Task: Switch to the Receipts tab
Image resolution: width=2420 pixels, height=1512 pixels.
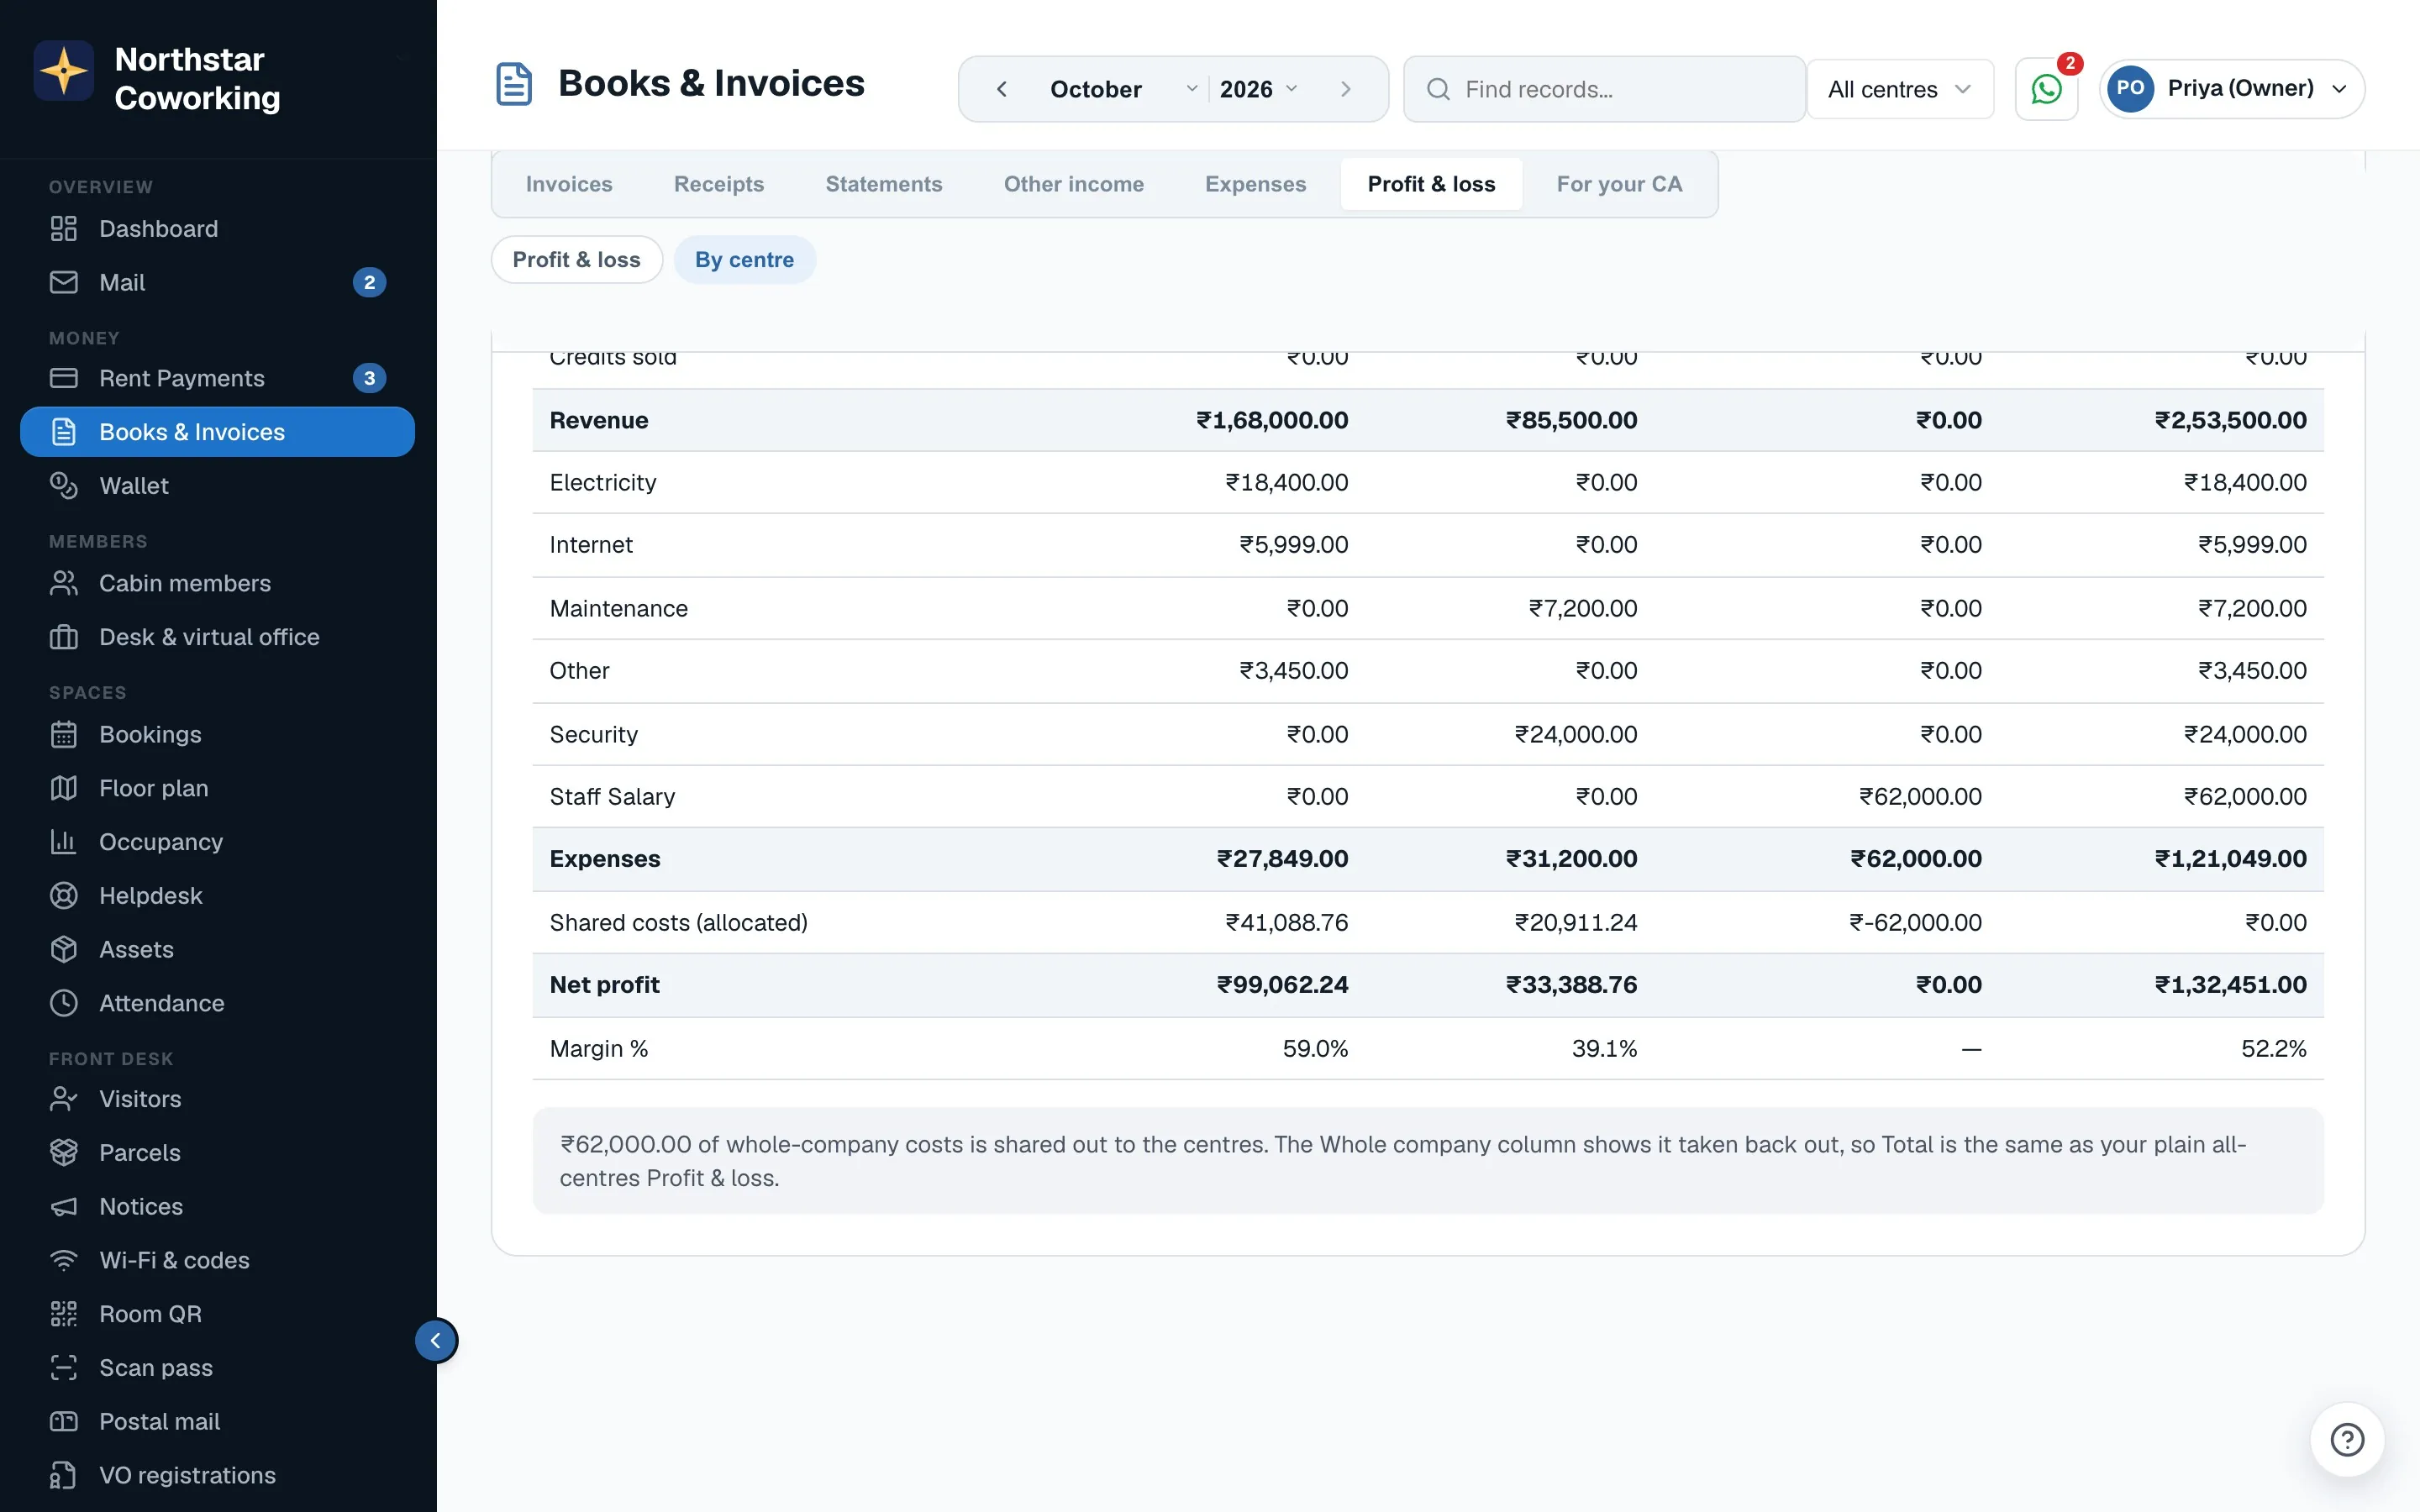Action: tap(719, 184)
